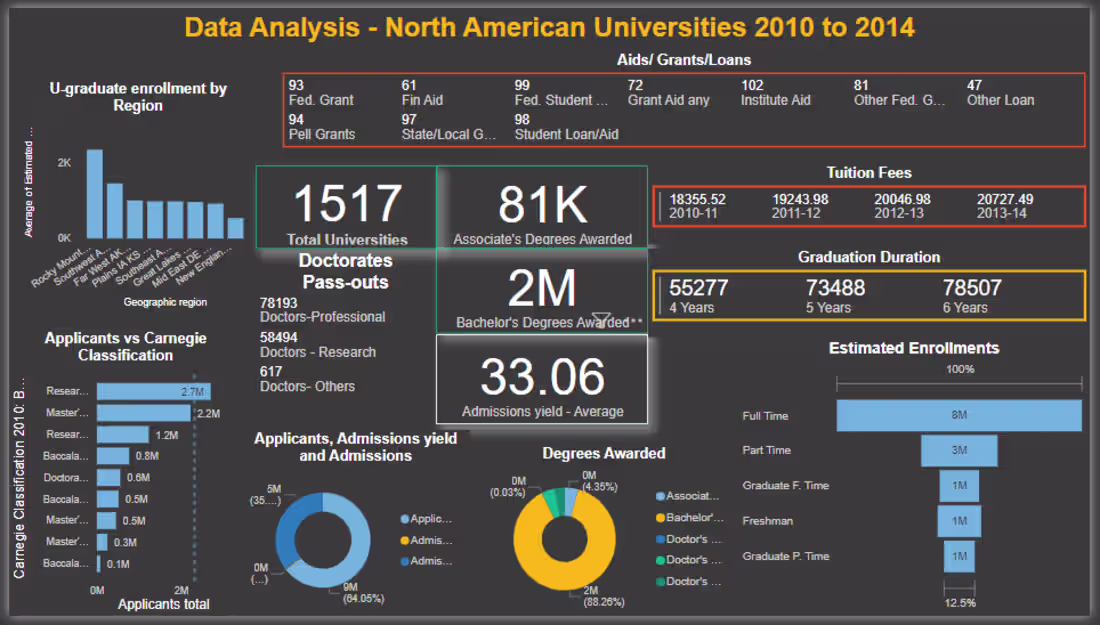Click the Full Time 8M funnel bar
This screenshot has width=1100, height=625.
(x=957, y=415)
